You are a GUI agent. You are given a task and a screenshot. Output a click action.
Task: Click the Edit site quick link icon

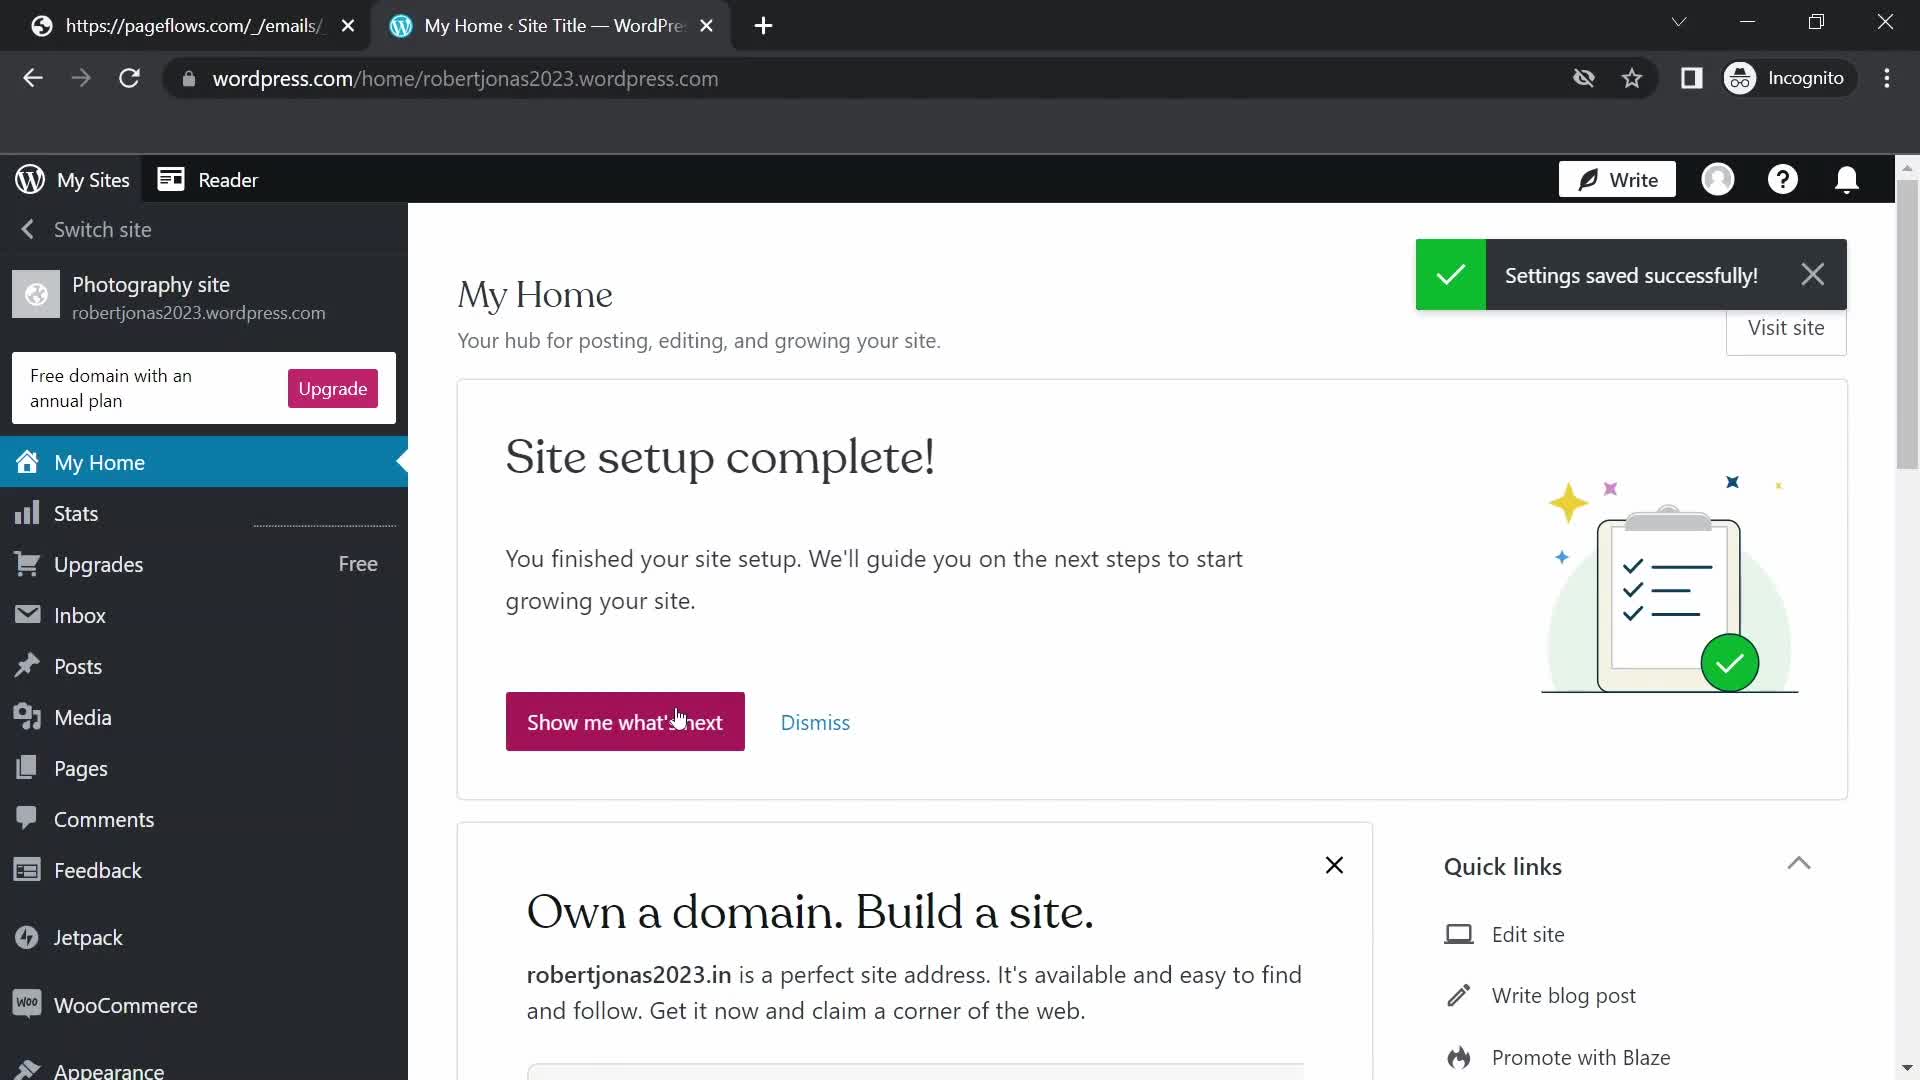1460,934
